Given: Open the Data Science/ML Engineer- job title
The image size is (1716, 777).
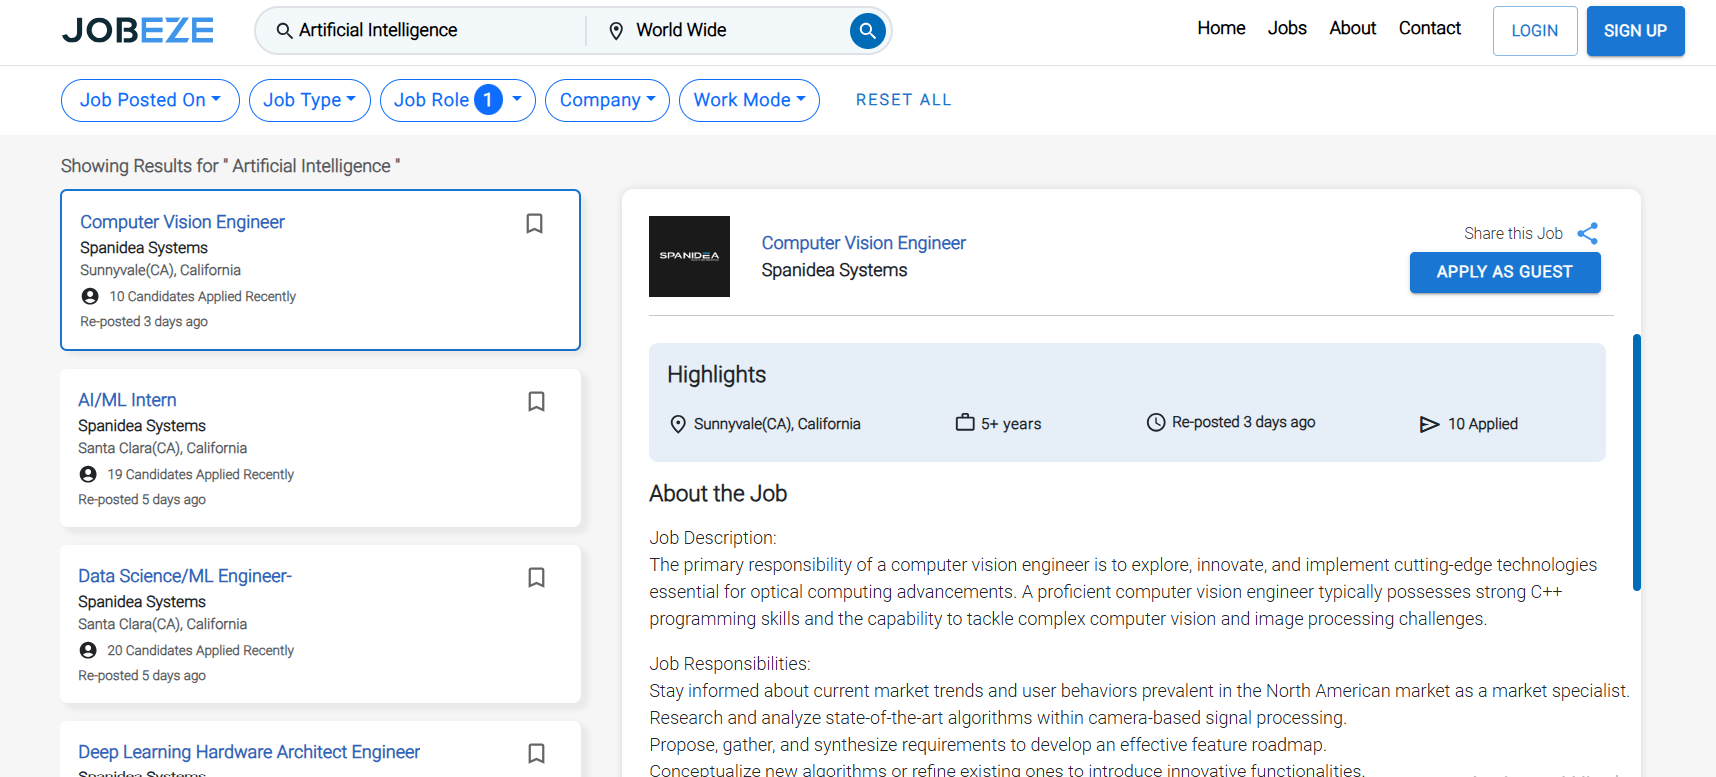Looking at the screenshot, I should 185,576.
